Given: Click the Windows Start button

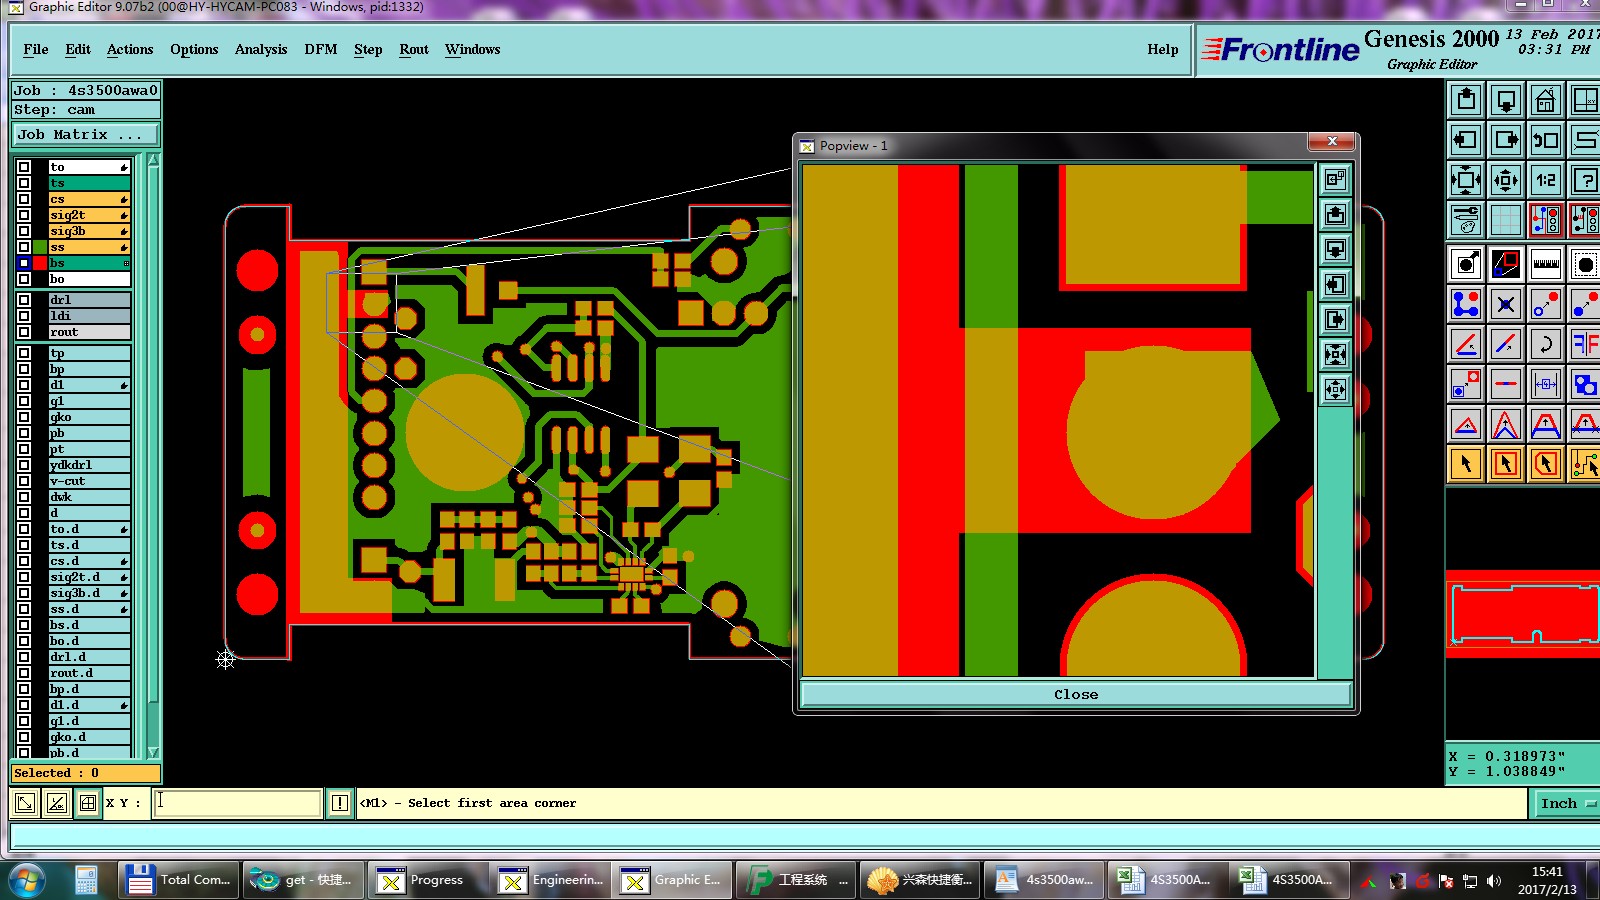Looking at the screenshot, I should click(x=27, y=880).
